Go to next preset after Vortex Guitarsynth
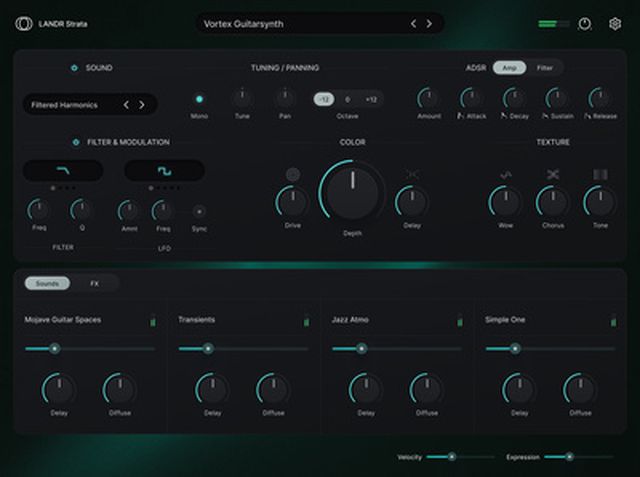The image size is (640, 477). (429, 24)
